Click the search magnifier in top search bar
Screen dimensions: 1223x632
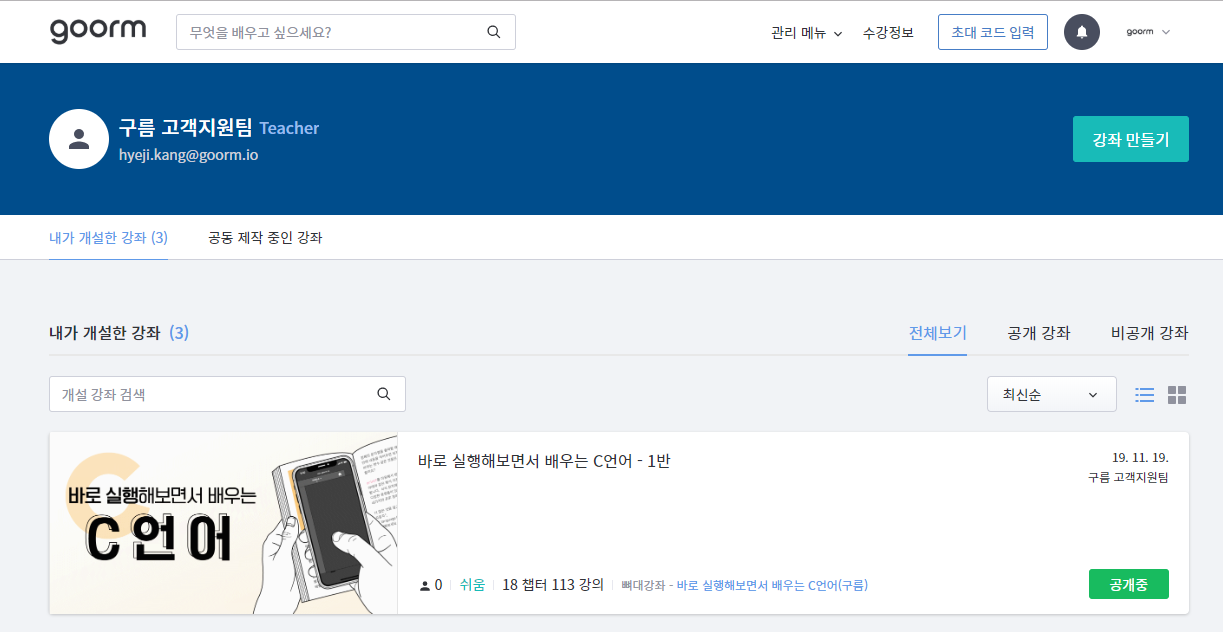point(494,32)
